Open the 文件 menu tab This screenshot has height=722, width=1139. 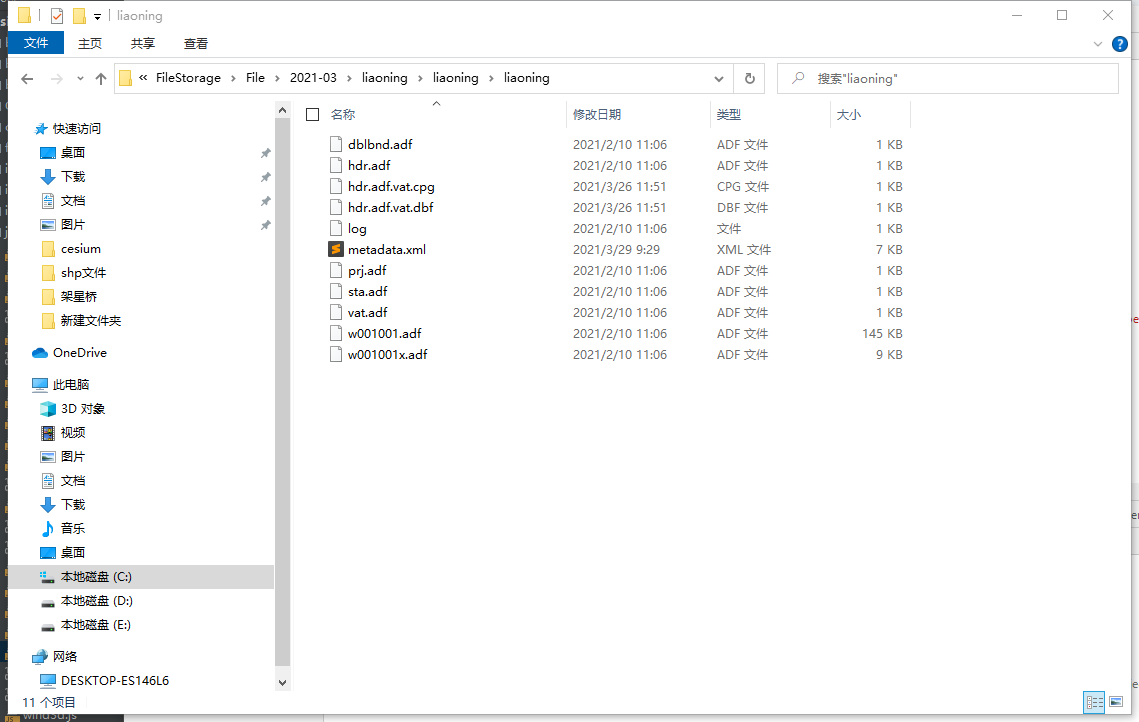tap(36, 43)
